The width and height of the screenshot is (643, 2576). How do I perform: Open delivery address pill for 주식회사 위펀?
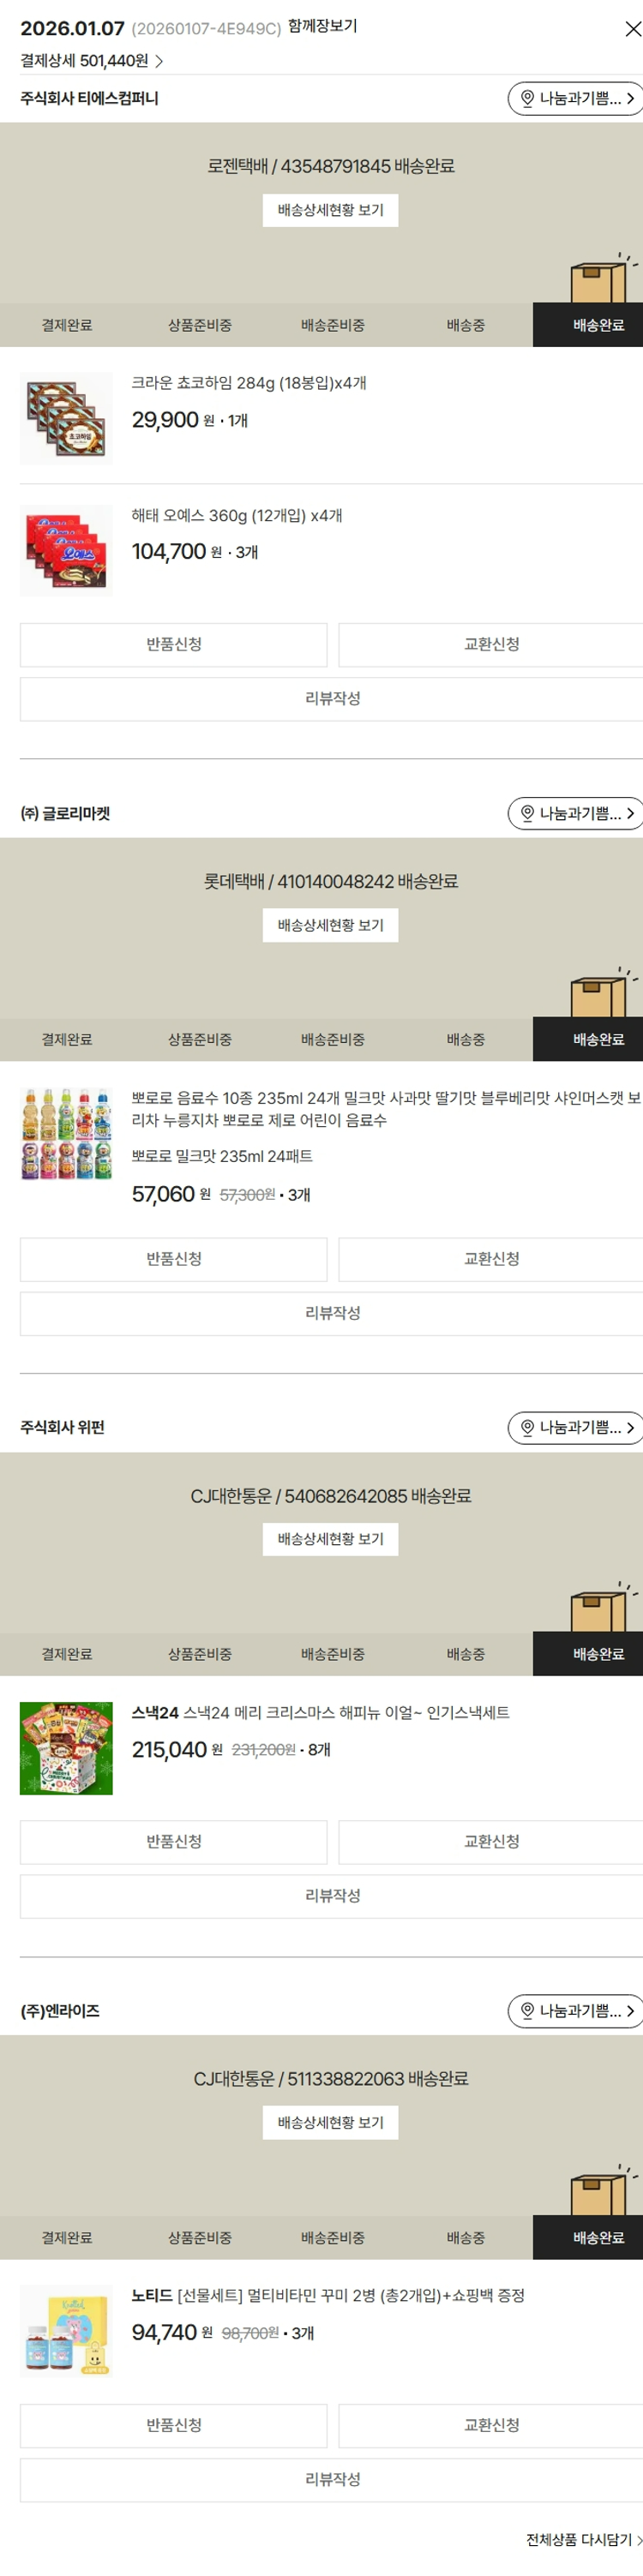pyautogui.click(x=575, y=1428)
